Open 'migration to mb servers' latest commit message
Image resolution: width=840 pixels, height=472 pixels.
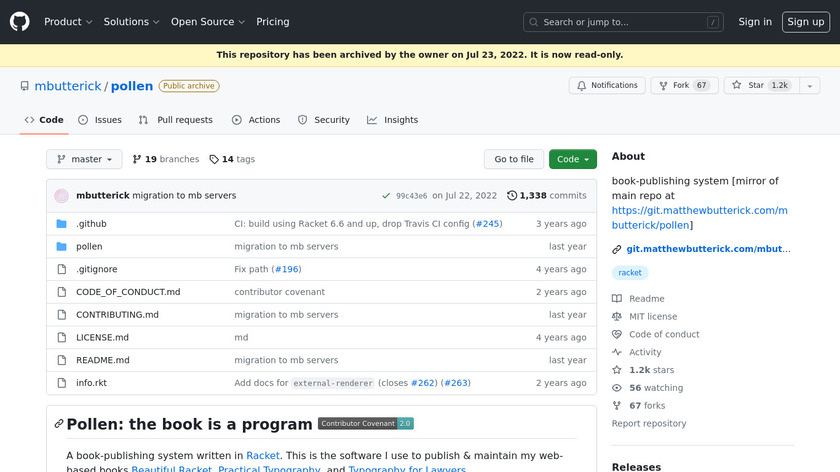(184, 196)
